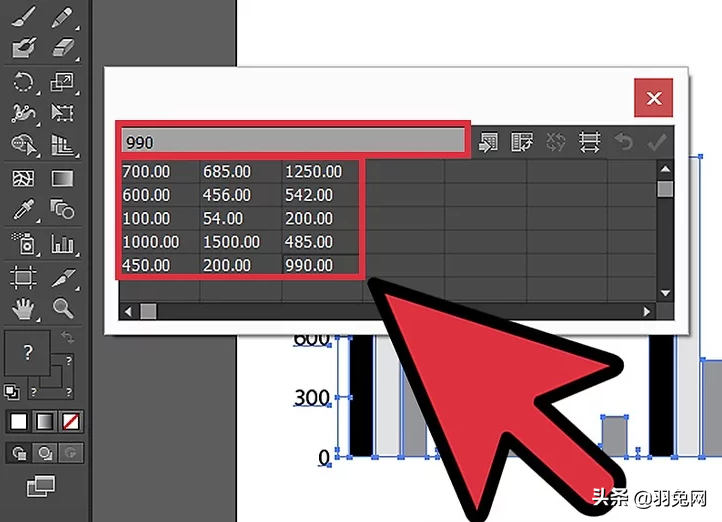Select the Blend tool
This screenshot has width=722, height=522.
pyautogui.click(x=62, y=209)
